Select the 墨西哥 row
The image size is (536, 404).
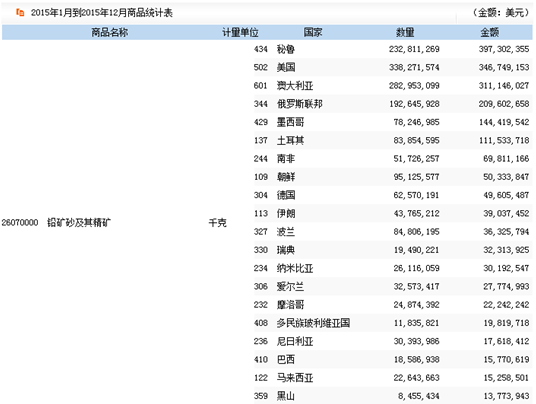pos(393,122)
